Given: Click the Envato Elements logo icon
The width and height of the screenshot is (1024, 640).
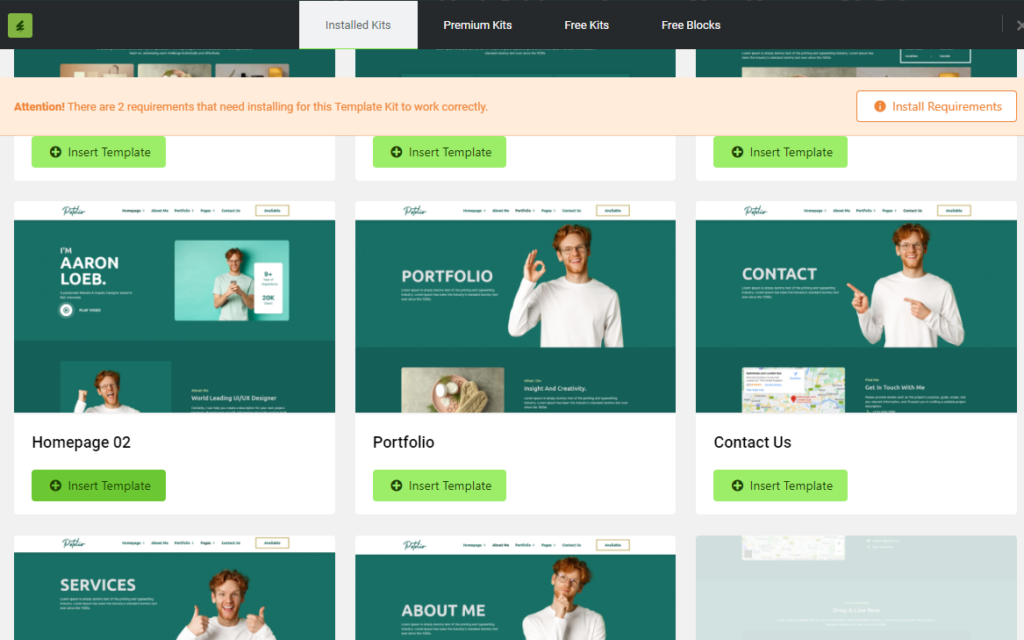Looking at the screenshot, I should [x=20, y=25].
